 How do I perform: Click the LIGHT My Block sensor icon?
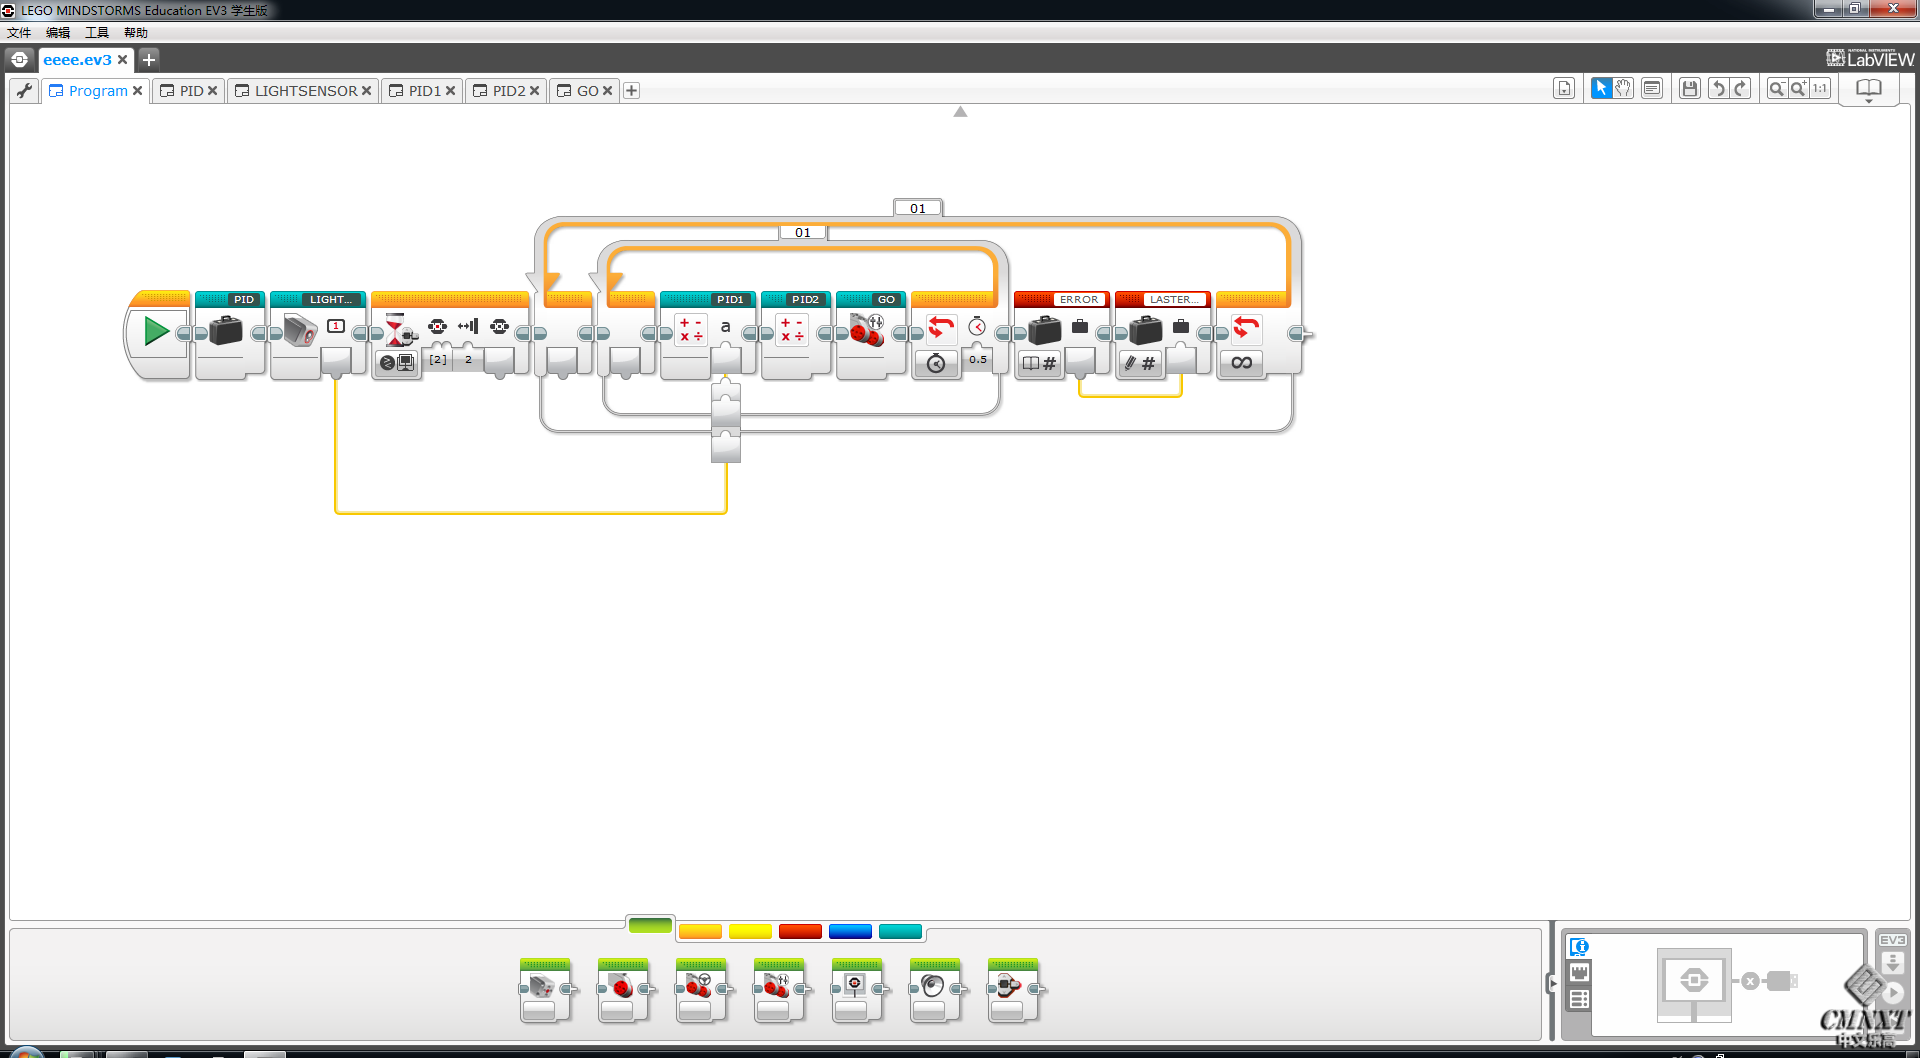300,330
